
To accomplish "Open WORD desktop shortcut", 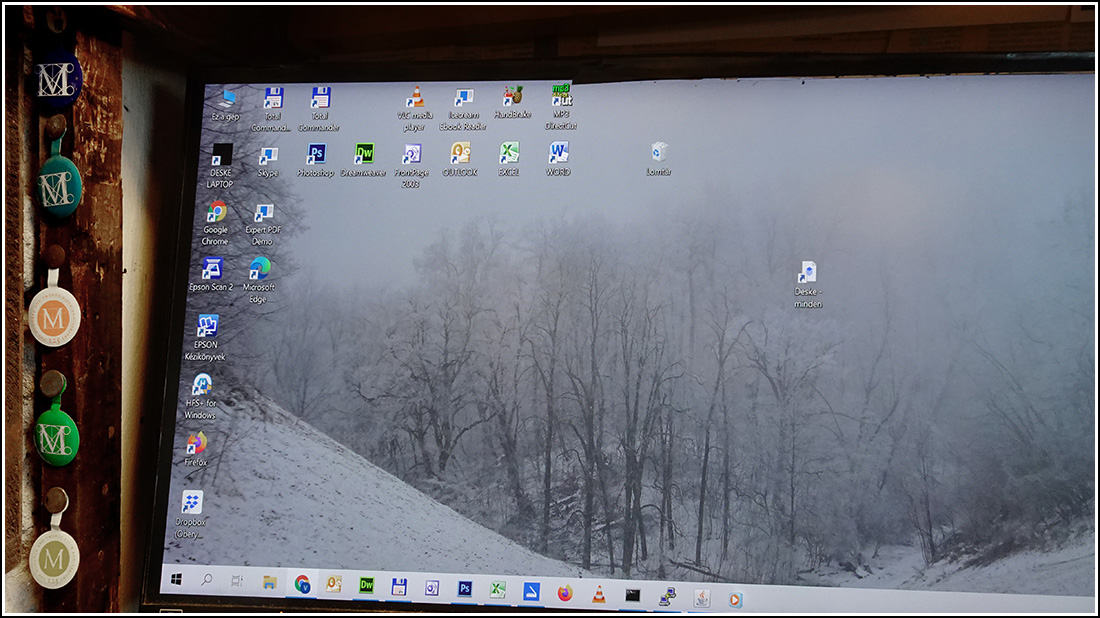I will pyautogui.click(x=558, y=159).
